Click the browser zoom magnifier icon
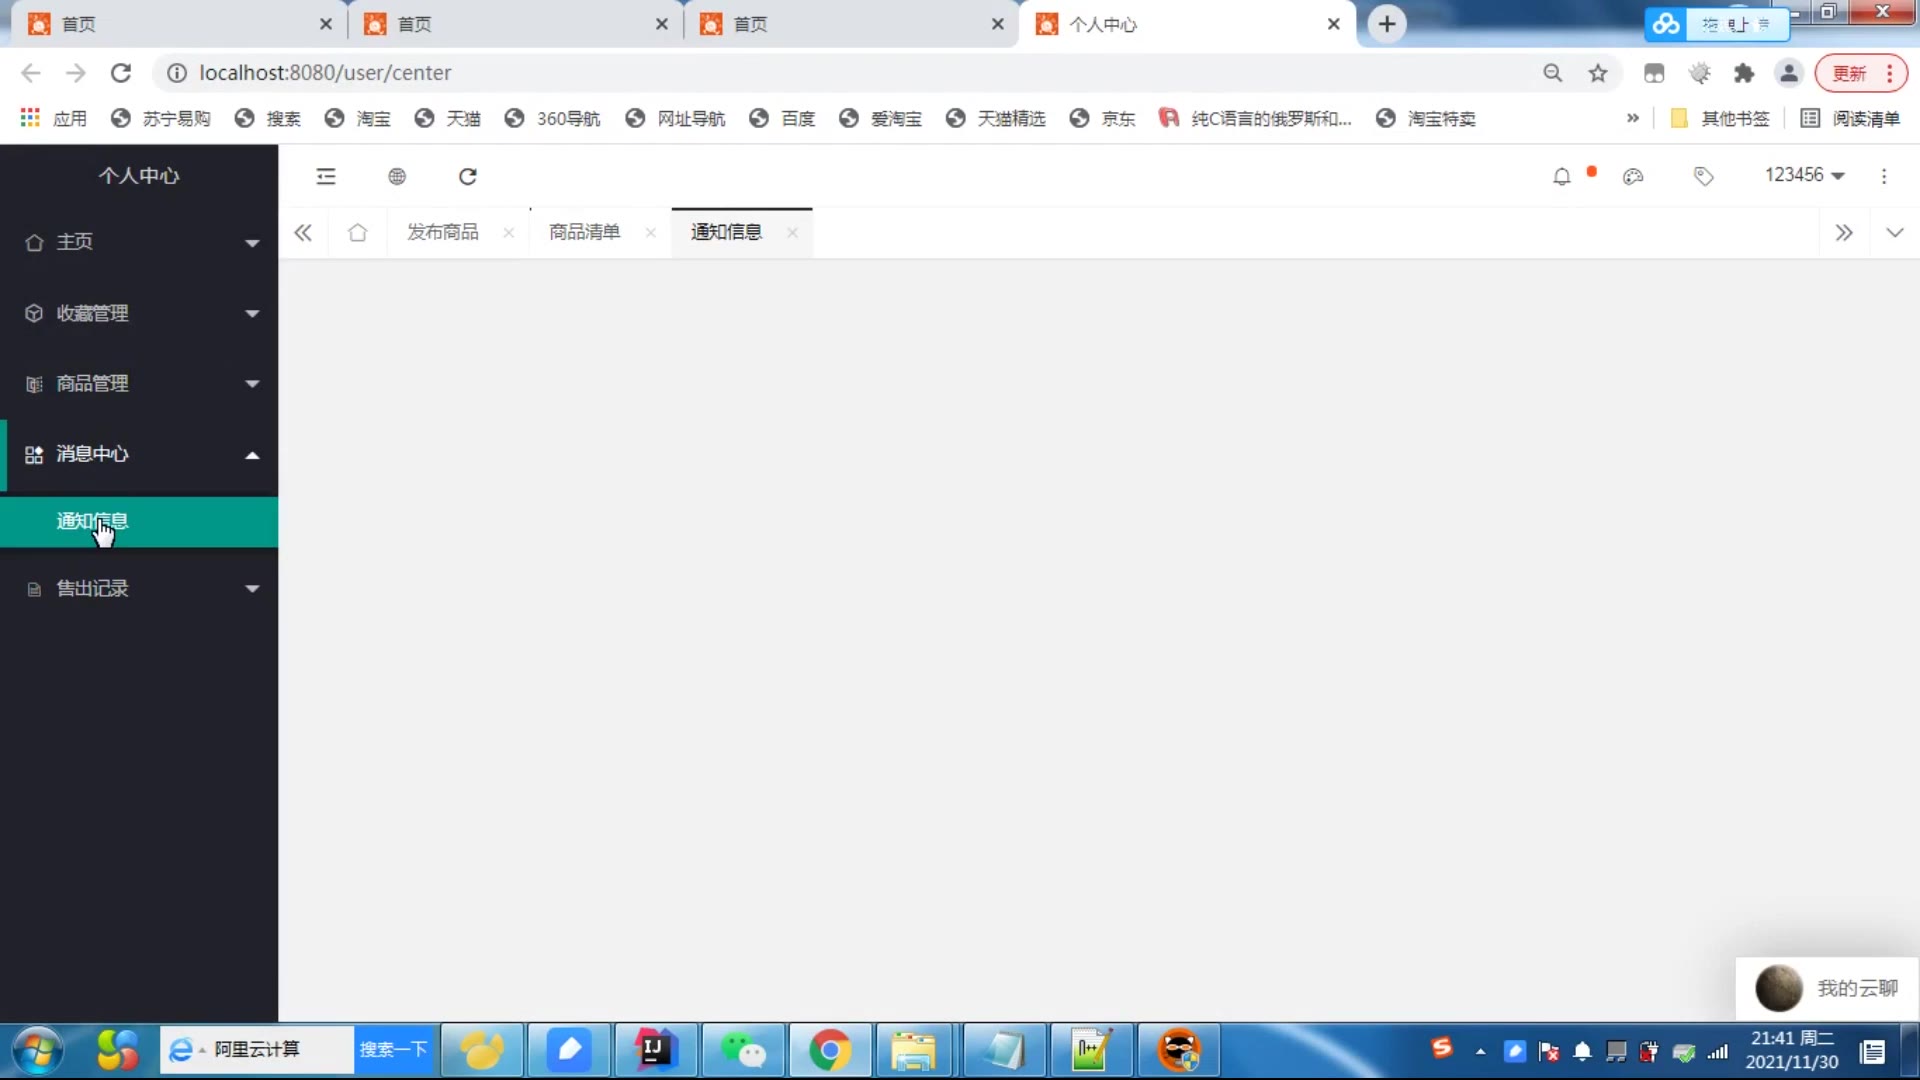Image resolution: width=1920 pixels, height=1080 pixels. point(1553,73)
